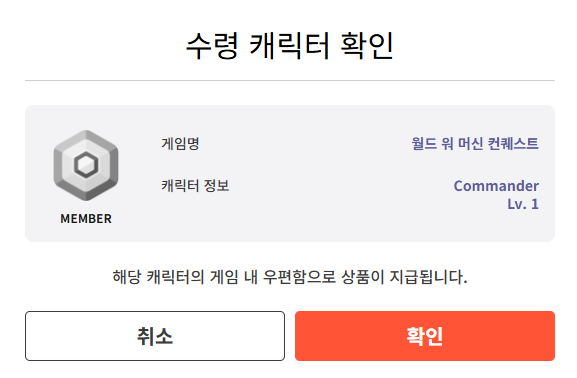577x378 pixels.
Task: Cancel using the white 취소 button
Action: click(155, 336)
